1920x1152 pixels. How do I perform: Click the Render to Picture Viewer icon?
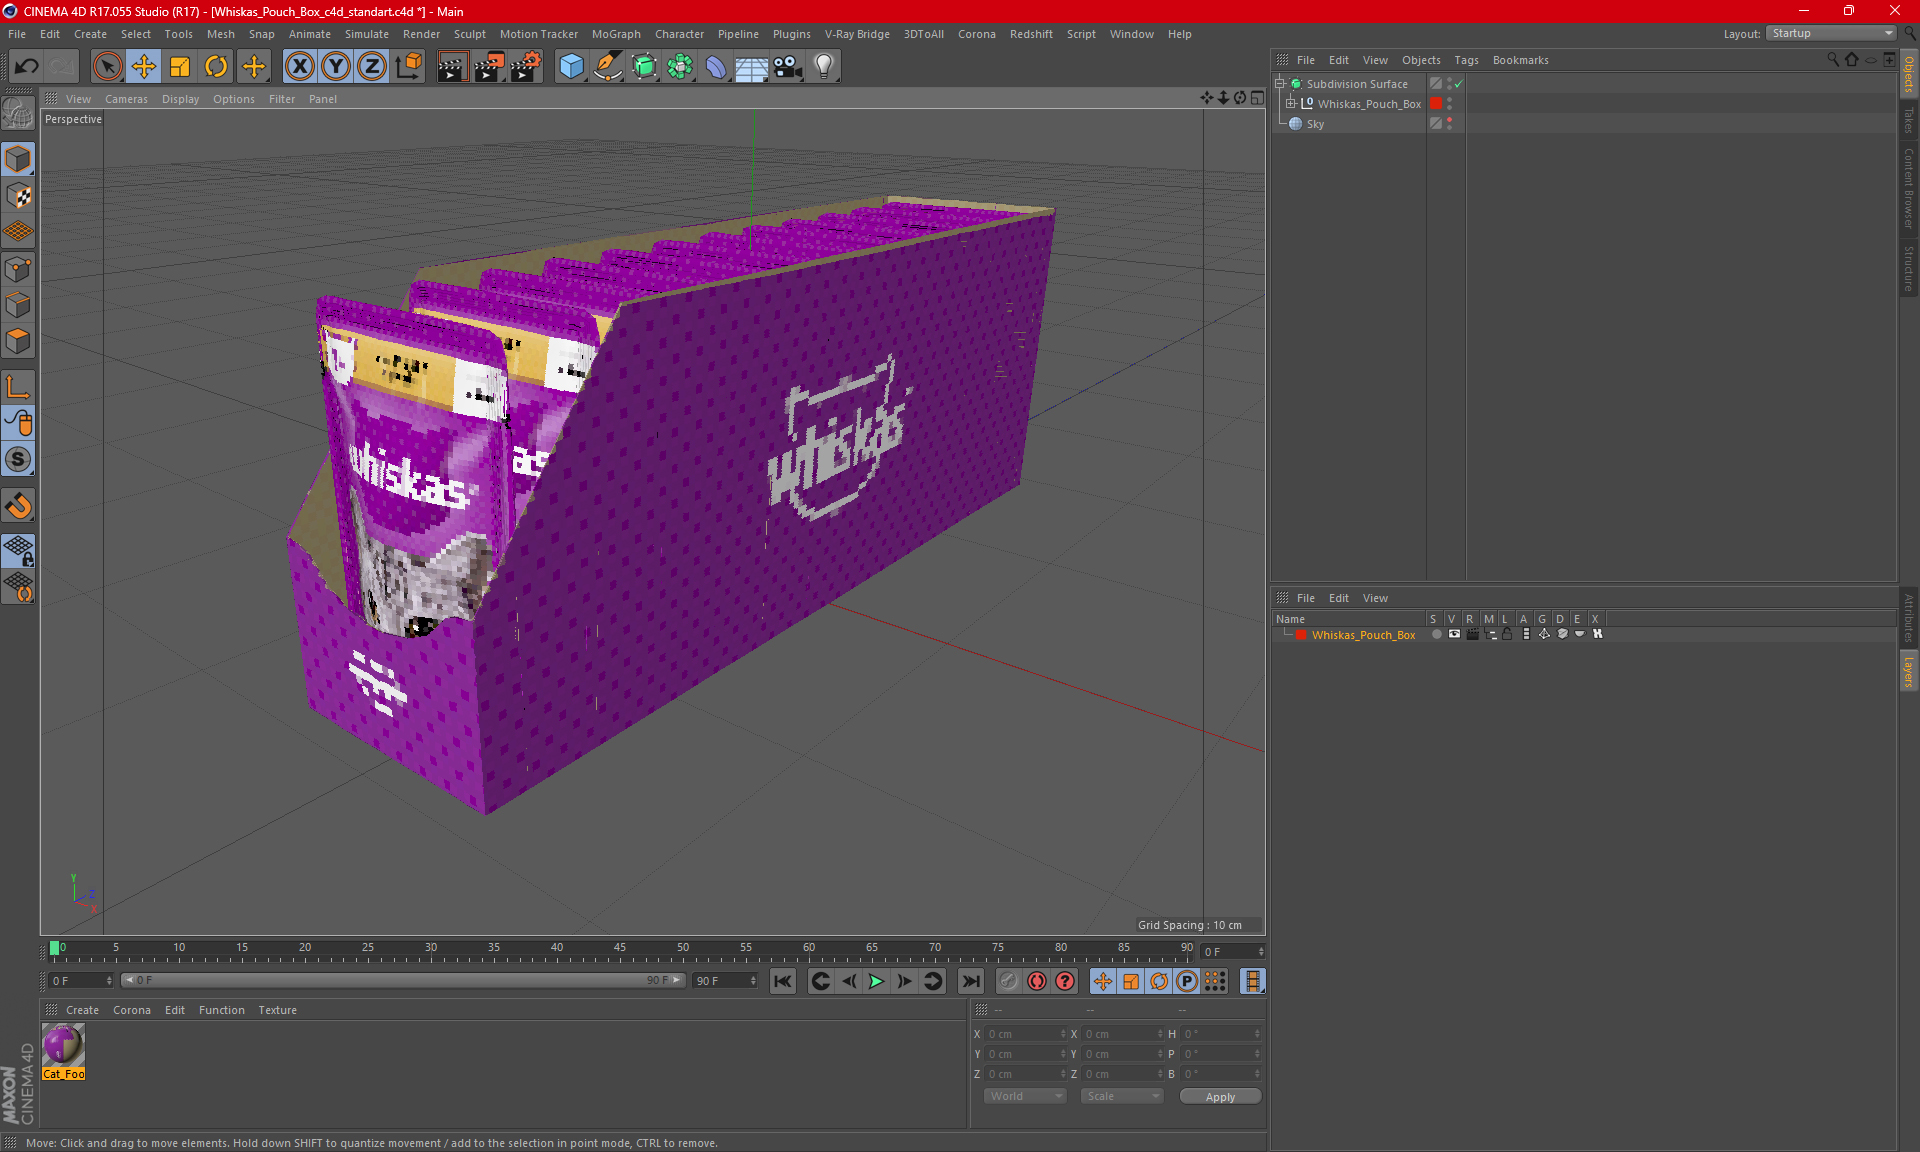pyautogui.click(x=489, y=67)
